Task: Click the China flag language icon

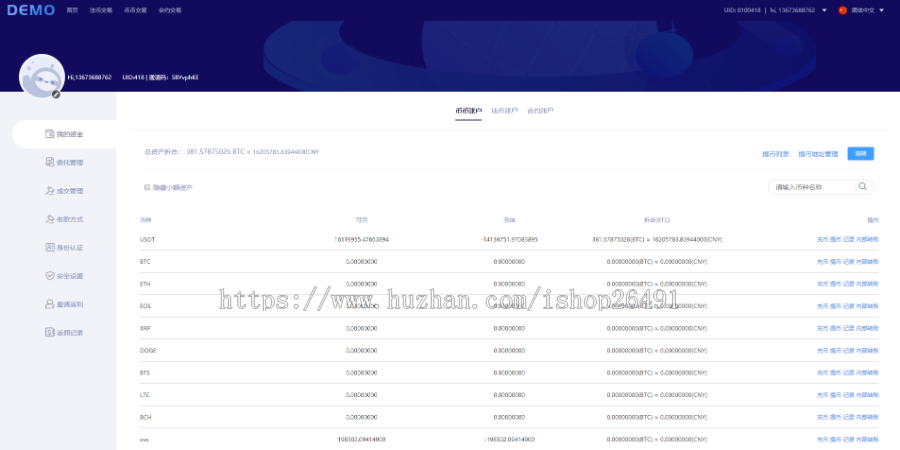Action: coord(843,10)
